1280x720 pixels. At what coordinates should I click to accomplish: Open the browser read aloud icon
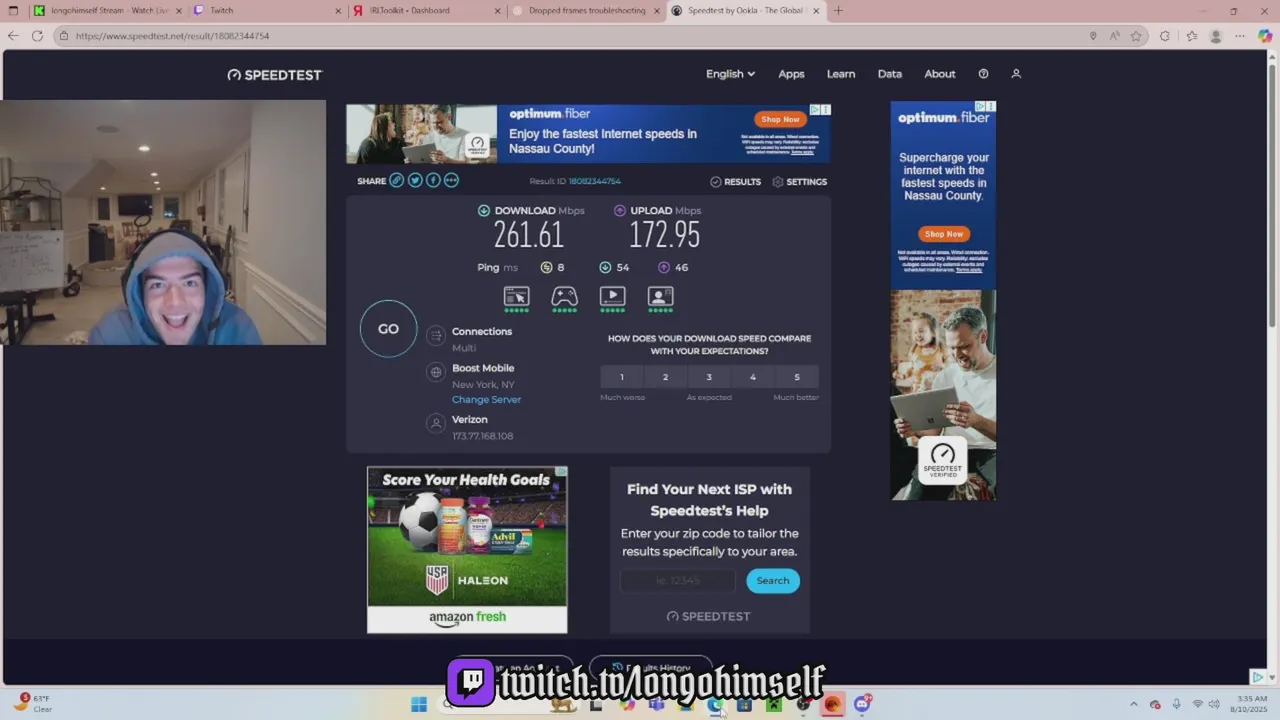1114,36
